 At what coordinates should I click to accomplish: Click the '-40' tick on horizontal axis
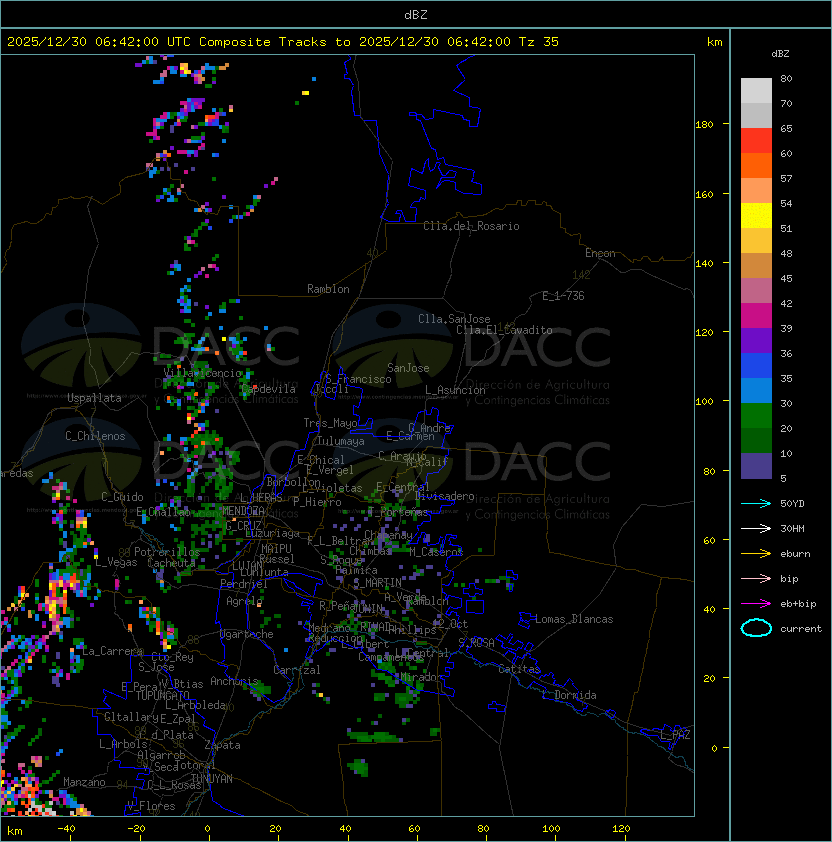click(x=66, y=829)
